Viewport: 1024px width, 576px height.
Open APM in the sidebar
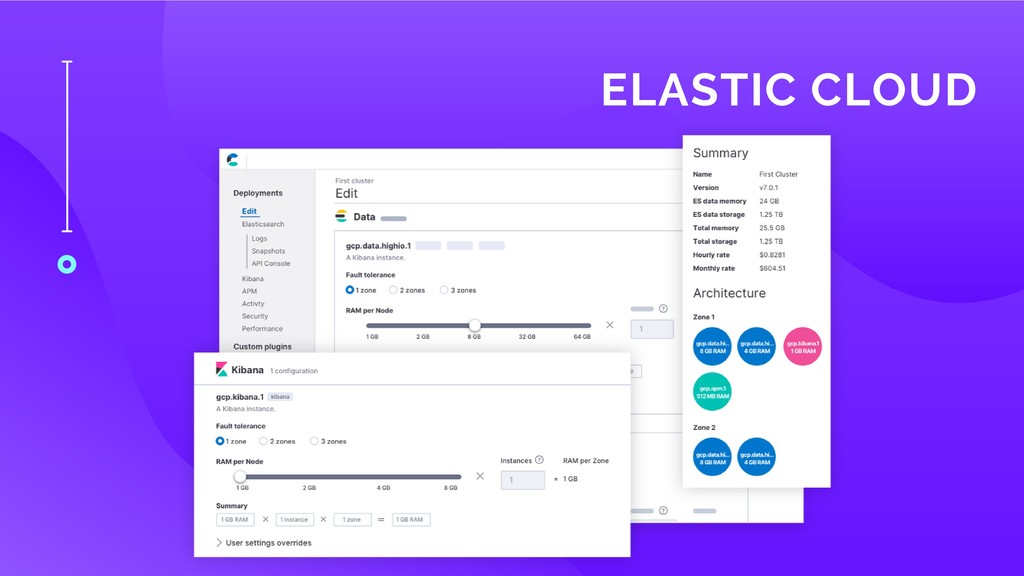tap(249, 291)
